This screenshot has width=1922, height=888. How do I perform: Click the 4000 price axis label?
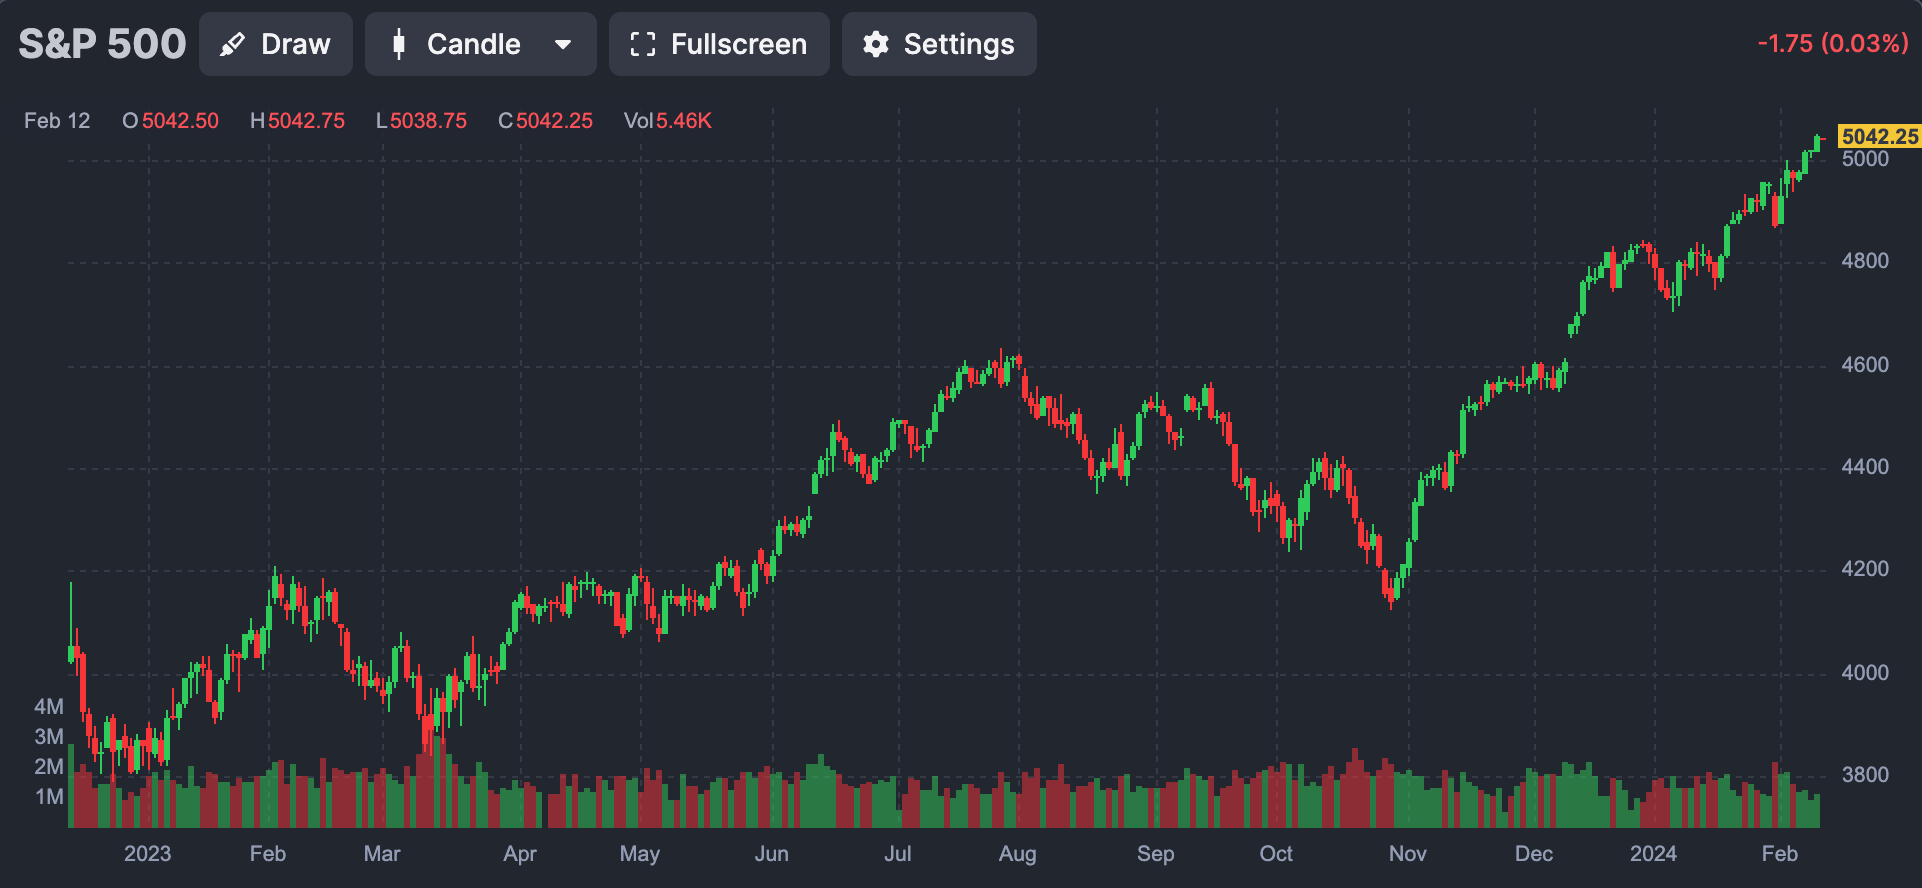1865,673
